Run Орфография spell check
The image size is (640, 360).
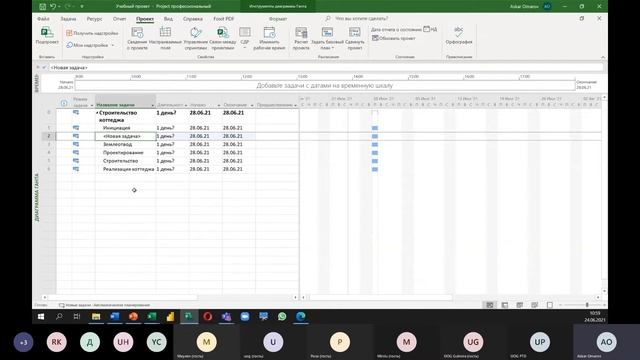[x=459, y=36]
